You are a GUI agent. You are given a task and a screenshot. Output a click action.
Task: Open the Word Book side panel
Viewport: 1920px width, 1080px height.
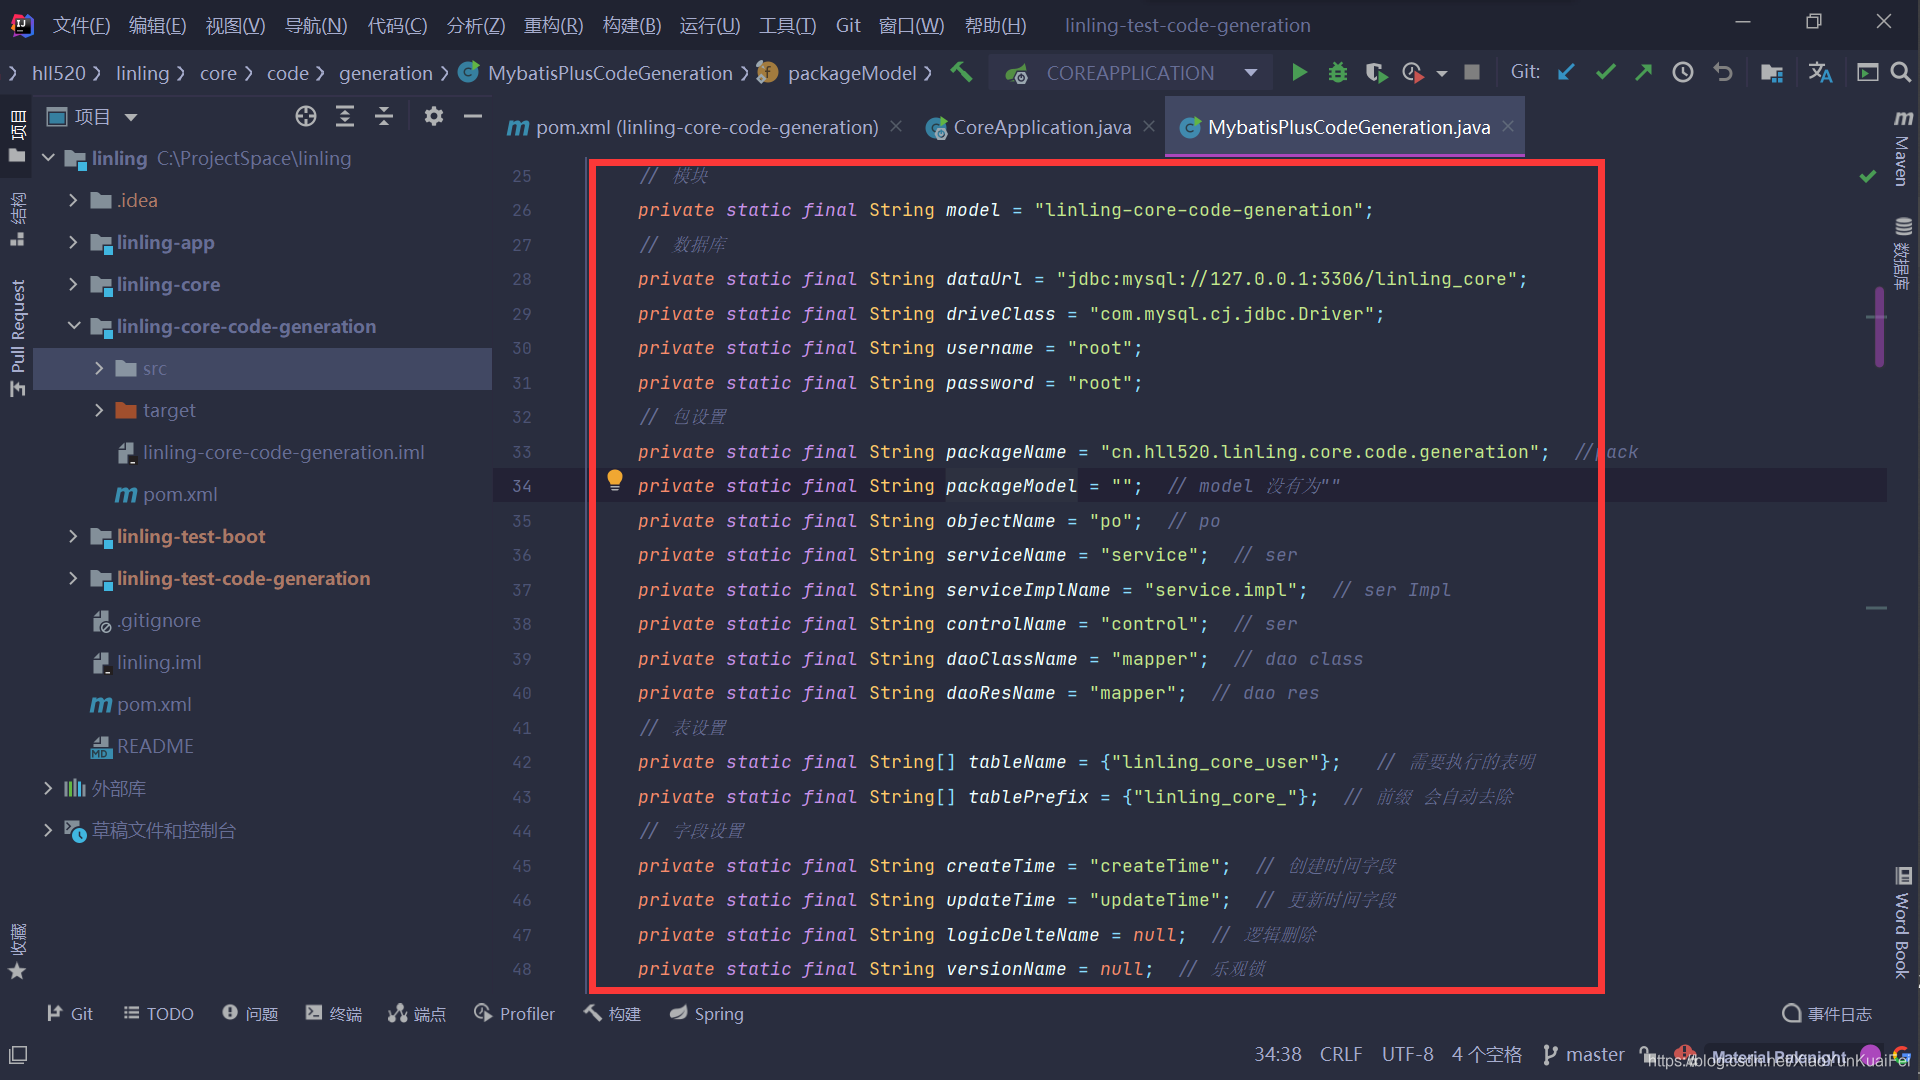[x=1902, y=923]
